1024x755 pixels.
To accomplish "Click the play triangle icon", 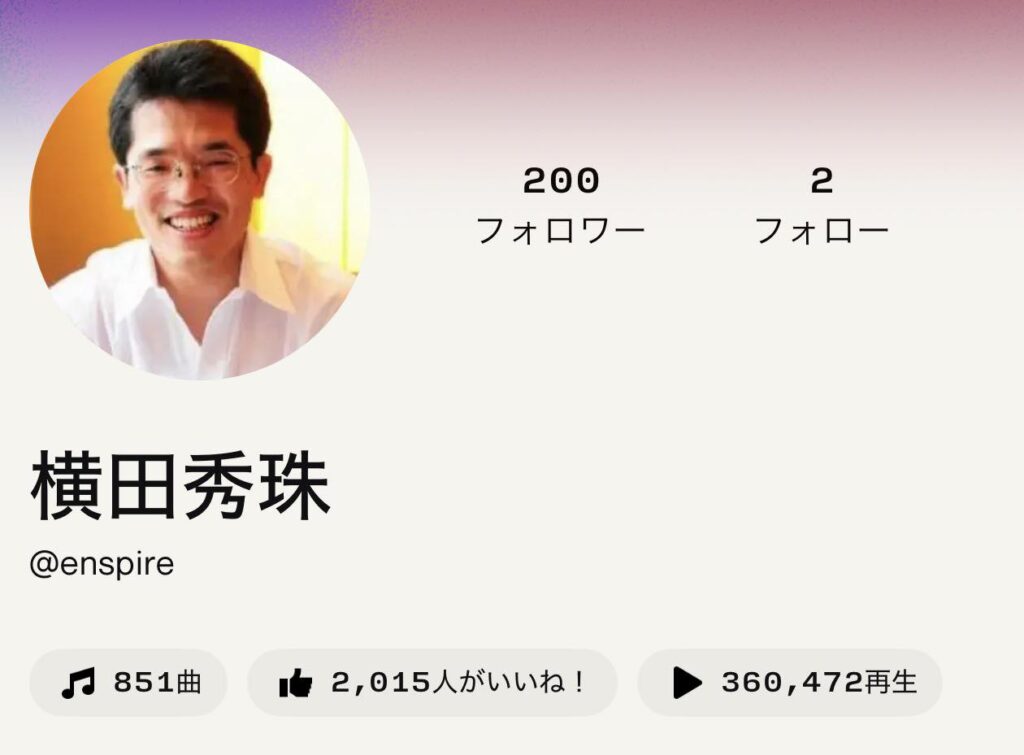I will (687, 683).
